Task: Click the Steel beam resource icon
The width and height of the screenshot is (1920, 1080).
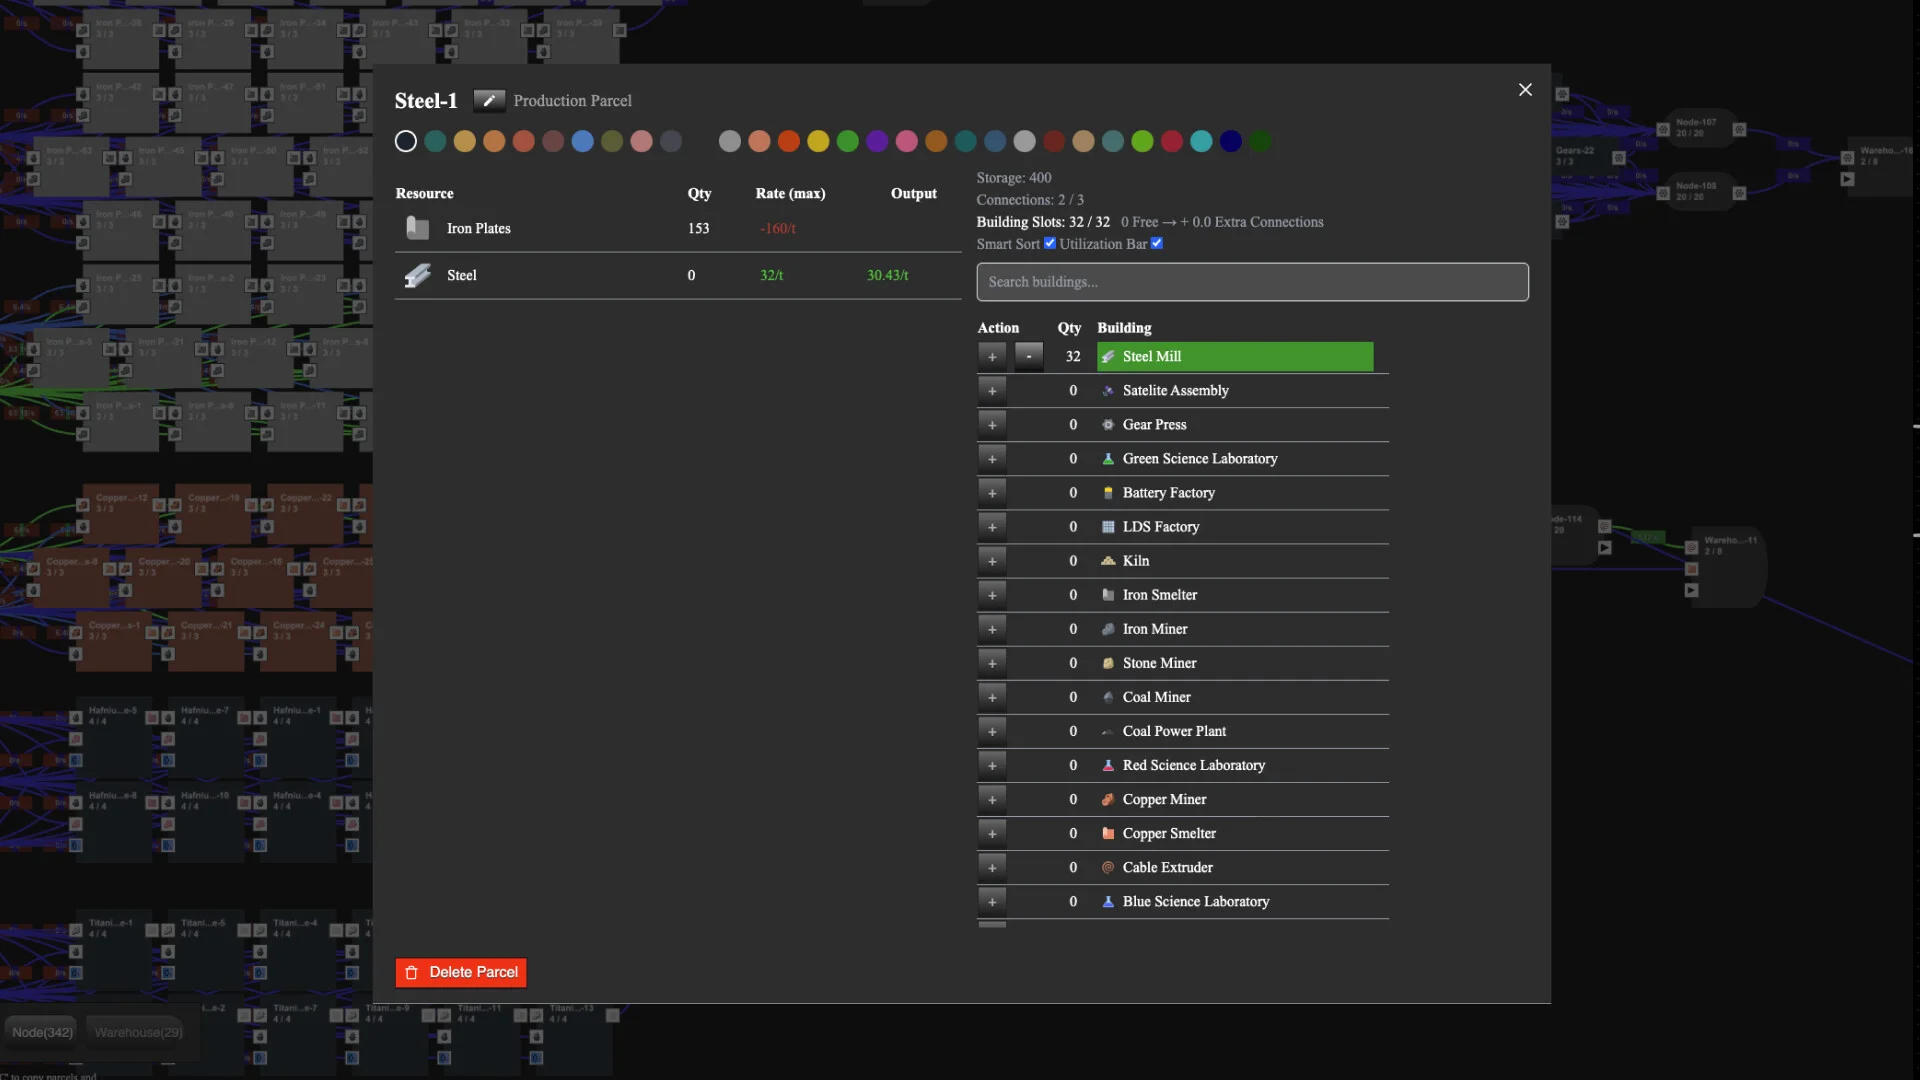Action: (x=417, y=275)
